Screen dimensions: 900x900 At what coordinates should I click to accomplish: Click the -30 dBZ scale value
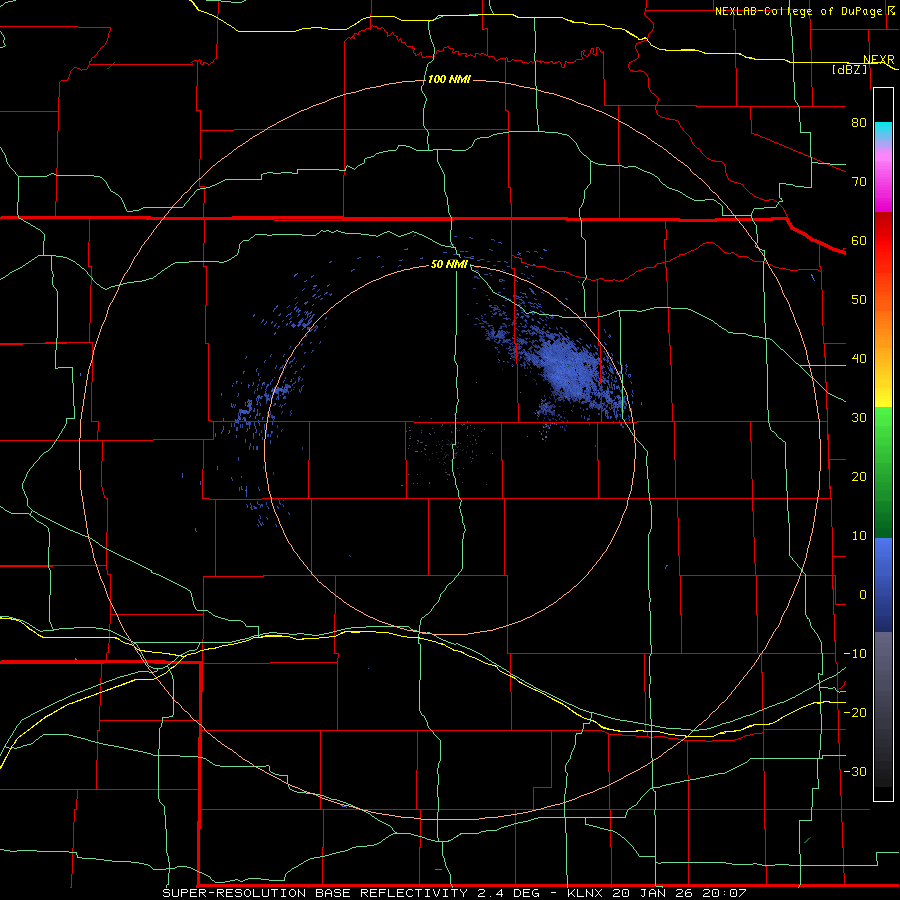coord(855,771)
